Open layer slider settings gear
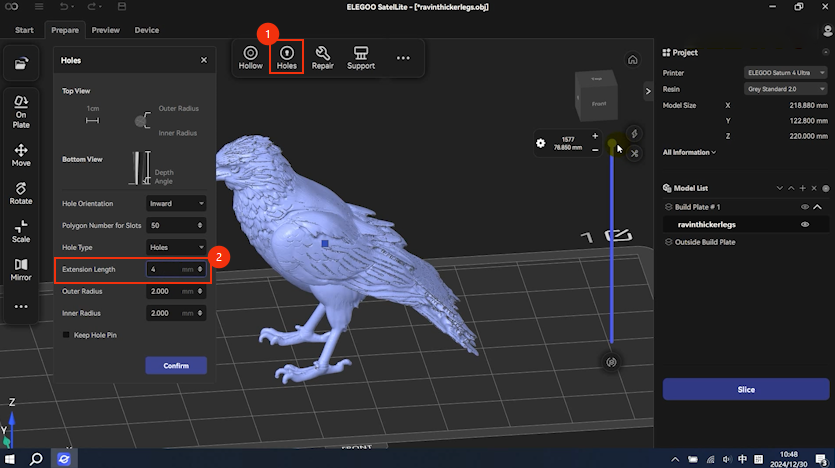Viewport: 835px width, 468px height. point(541,143)
